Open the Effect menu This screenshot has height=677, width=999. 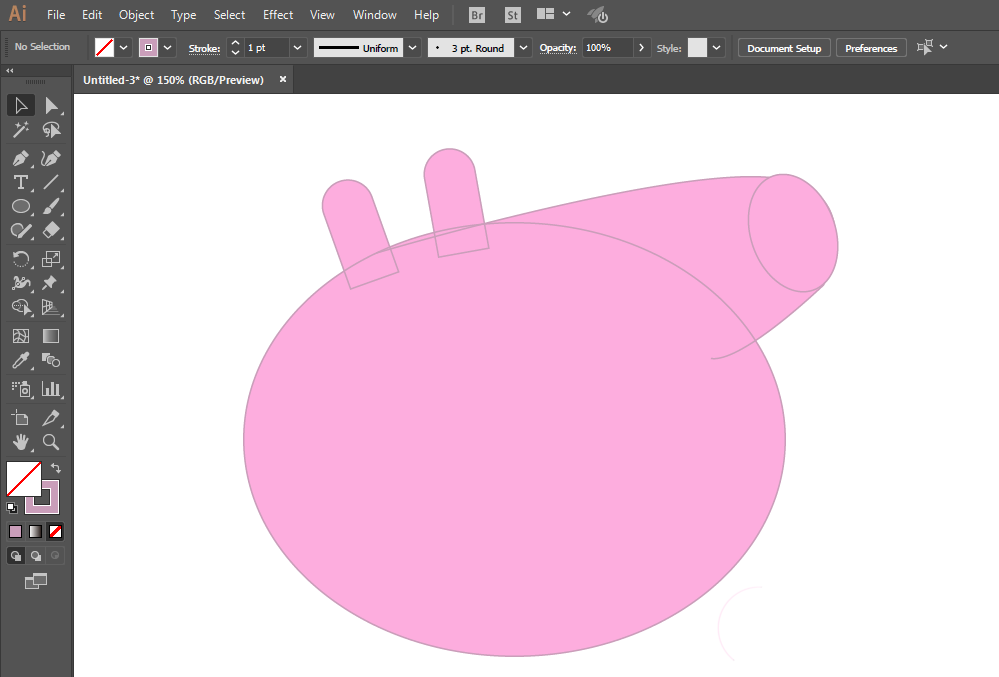278,15
